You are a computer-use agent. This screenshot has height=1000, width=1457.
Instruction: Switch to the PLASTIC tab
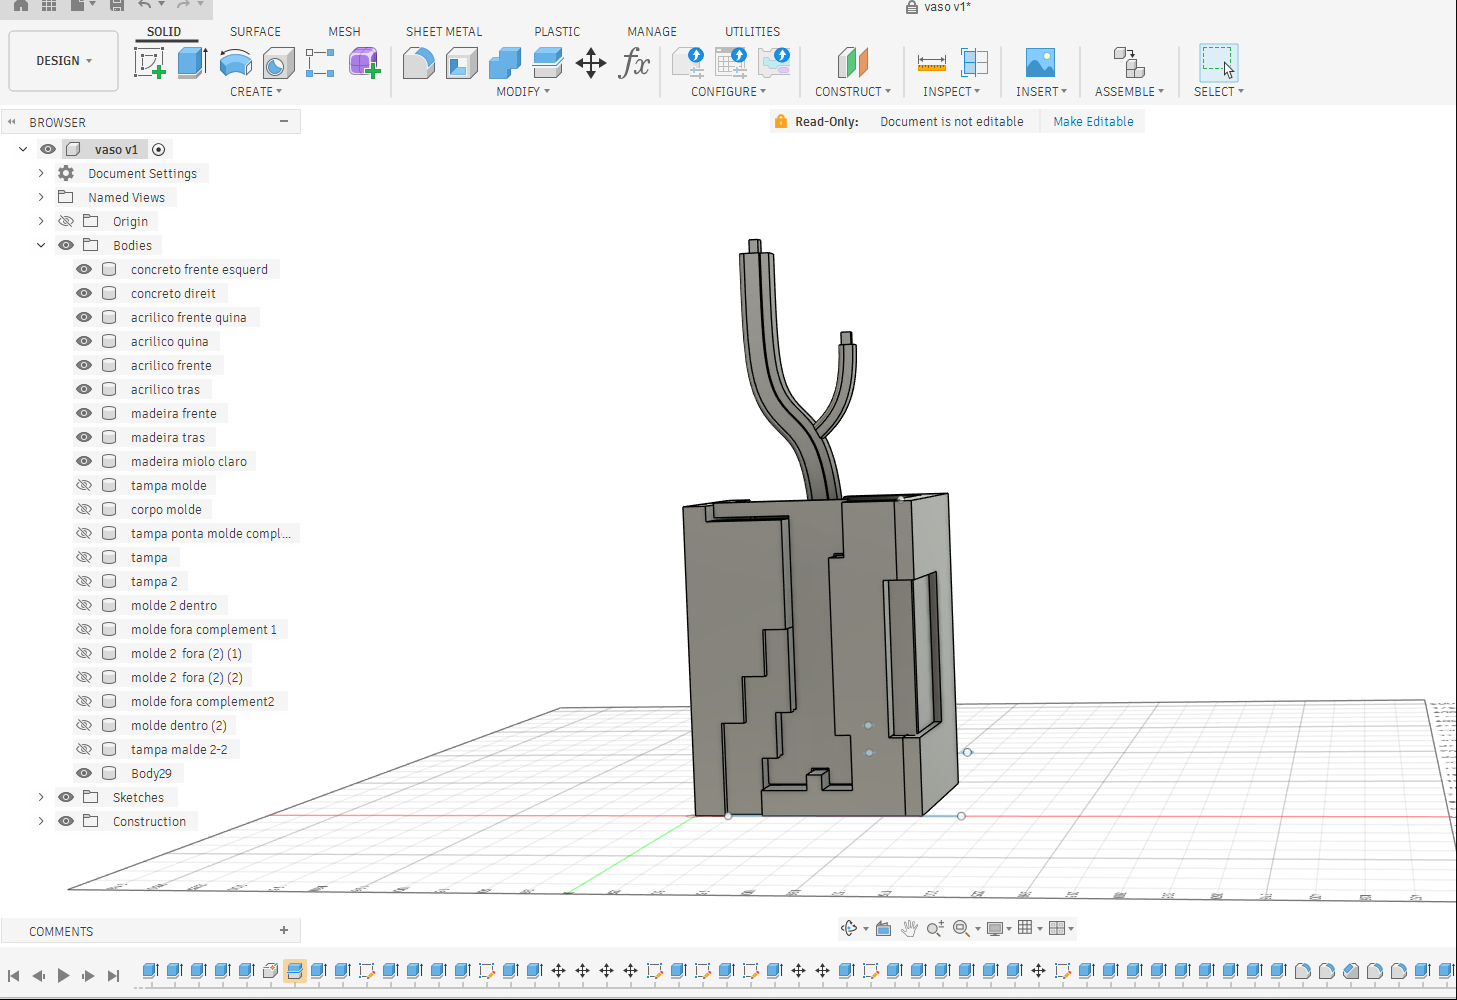pyautogui.click(x=557, y=31)
